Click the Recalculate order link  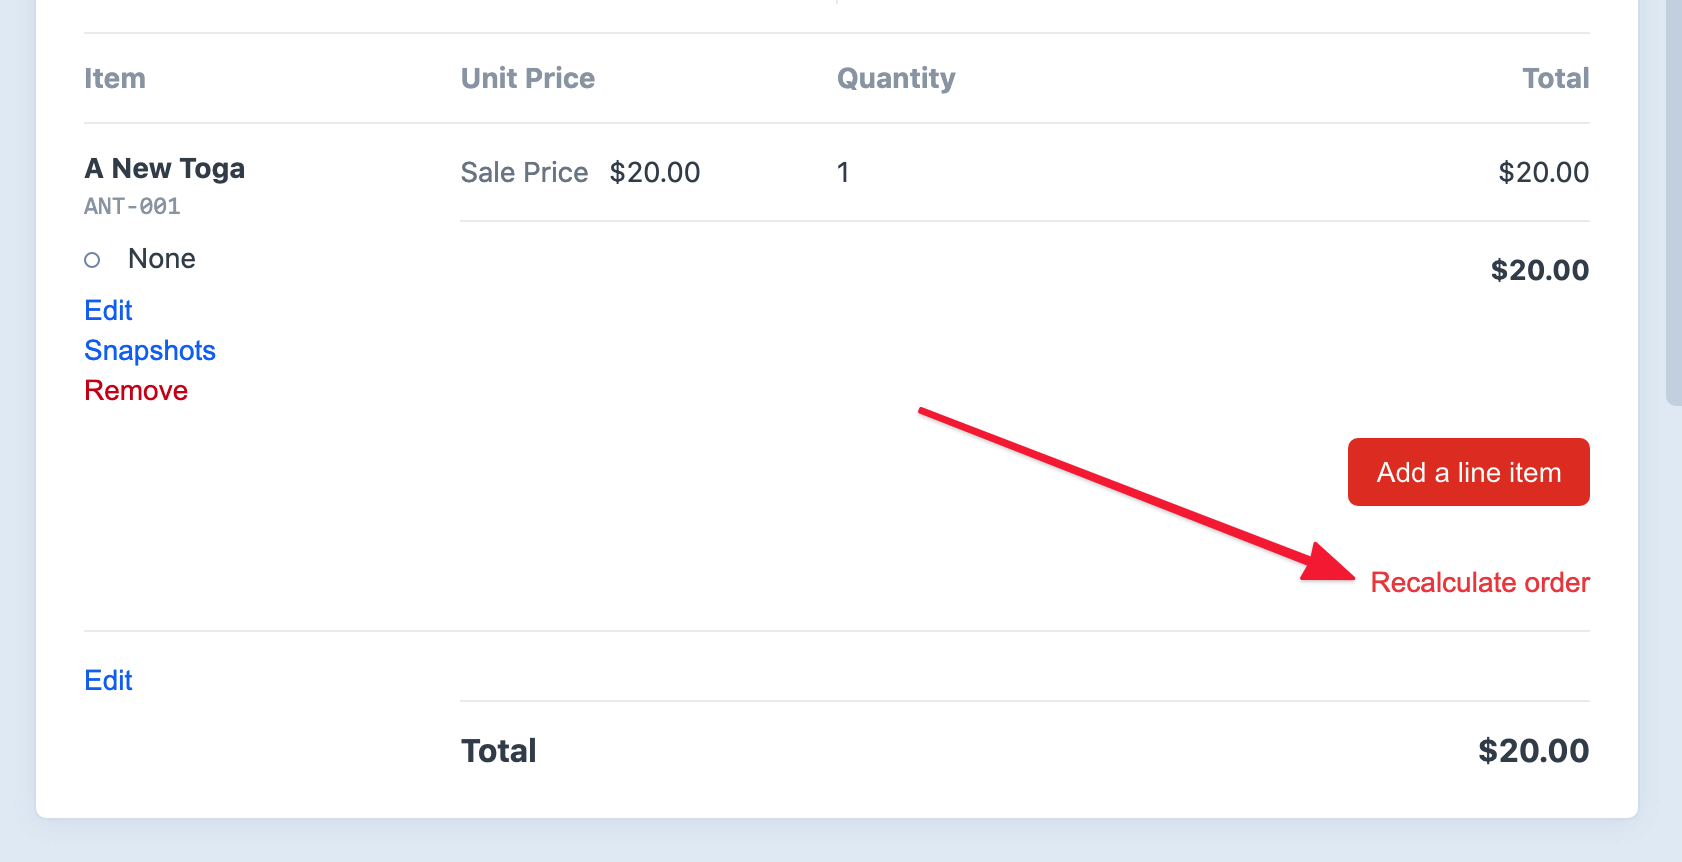(x=1479, y=582)
